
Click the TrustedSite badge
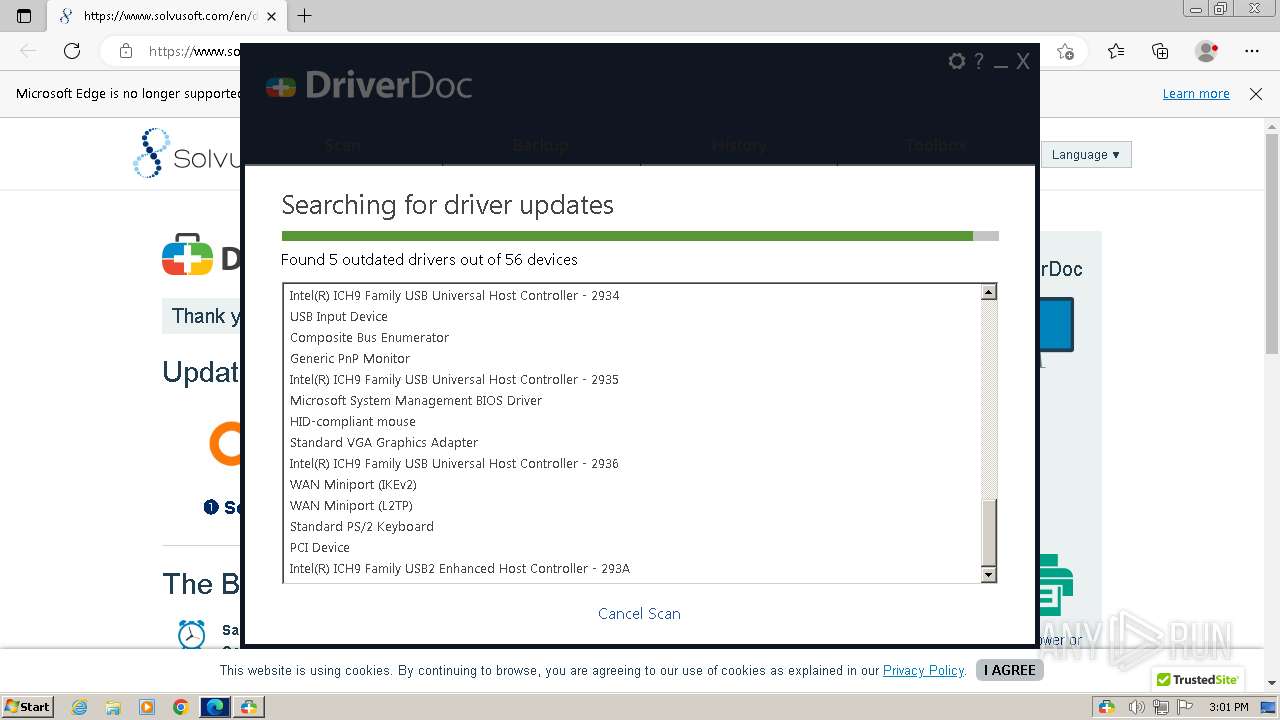click(x=1197, y=679)
